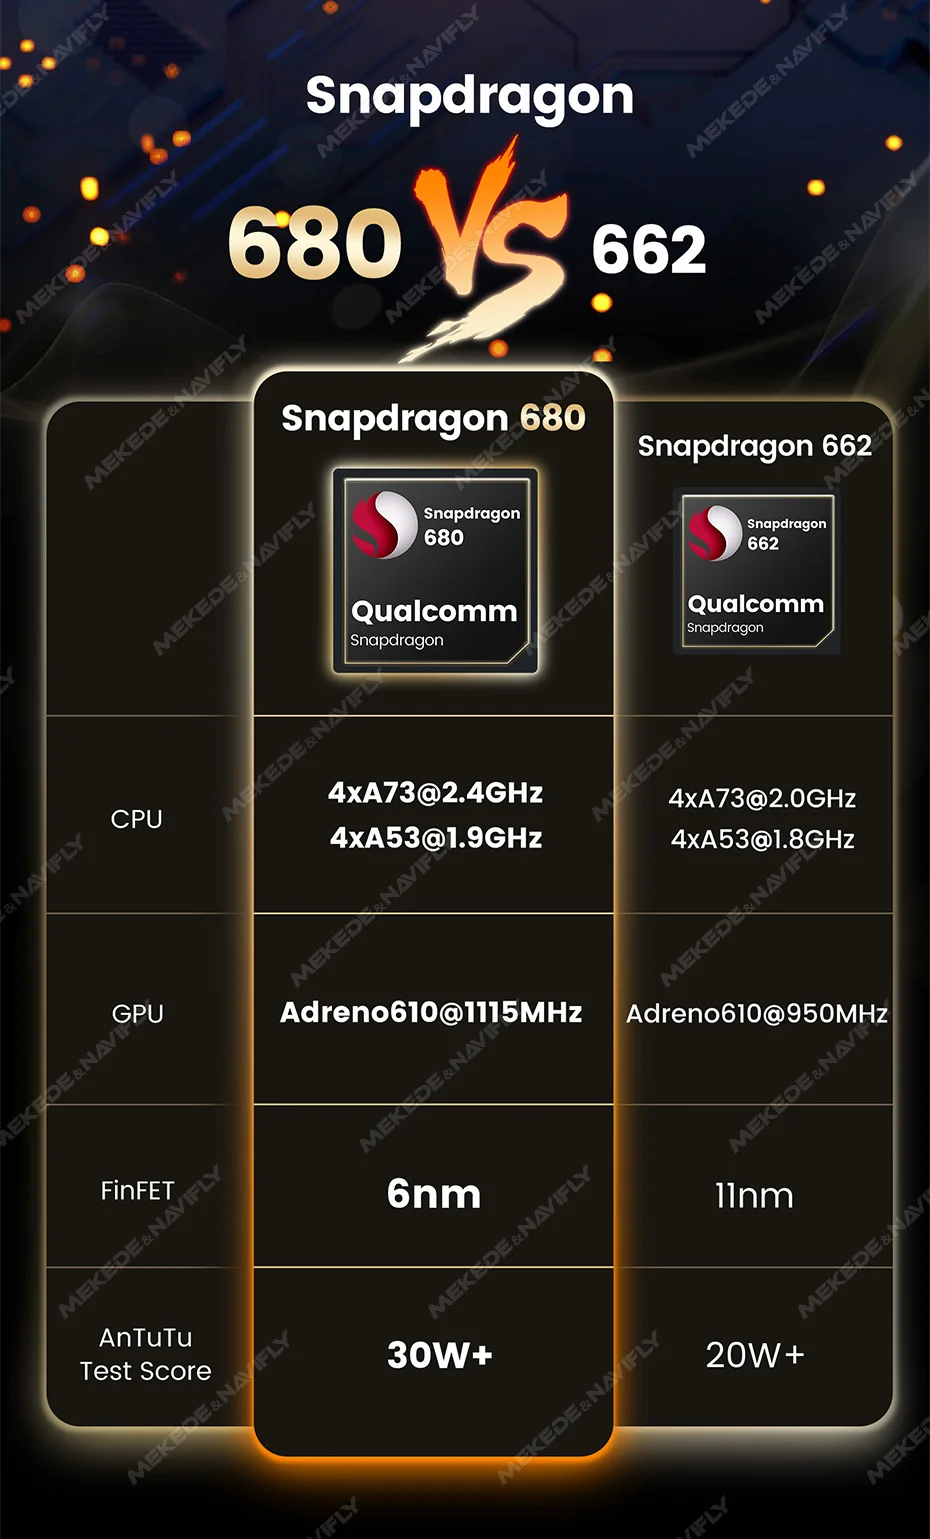Click the Snapdragon 662 chip image

point(757,571)
